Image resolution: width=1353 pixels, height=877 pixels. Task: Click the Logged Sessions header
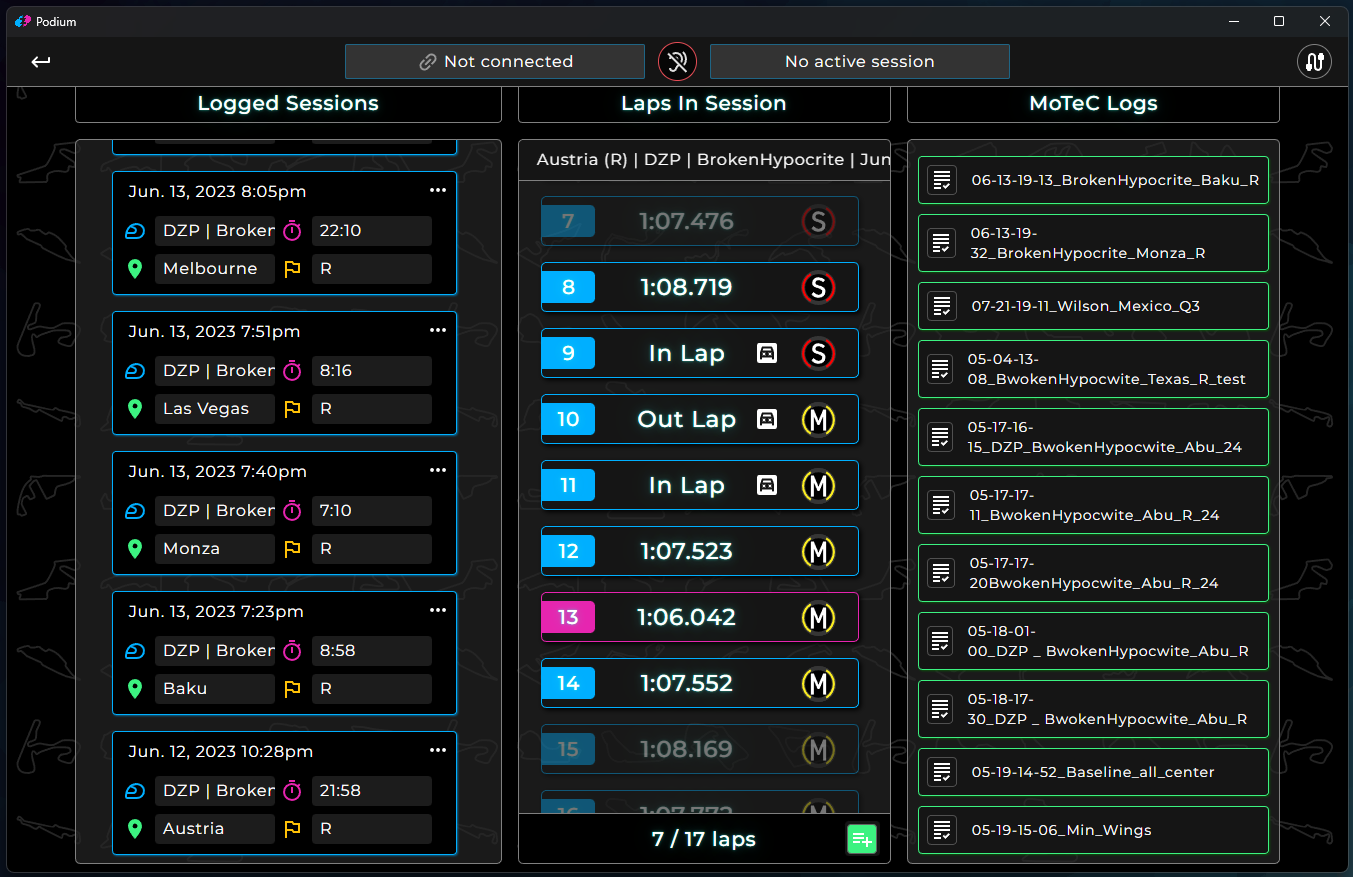point(288,103)
